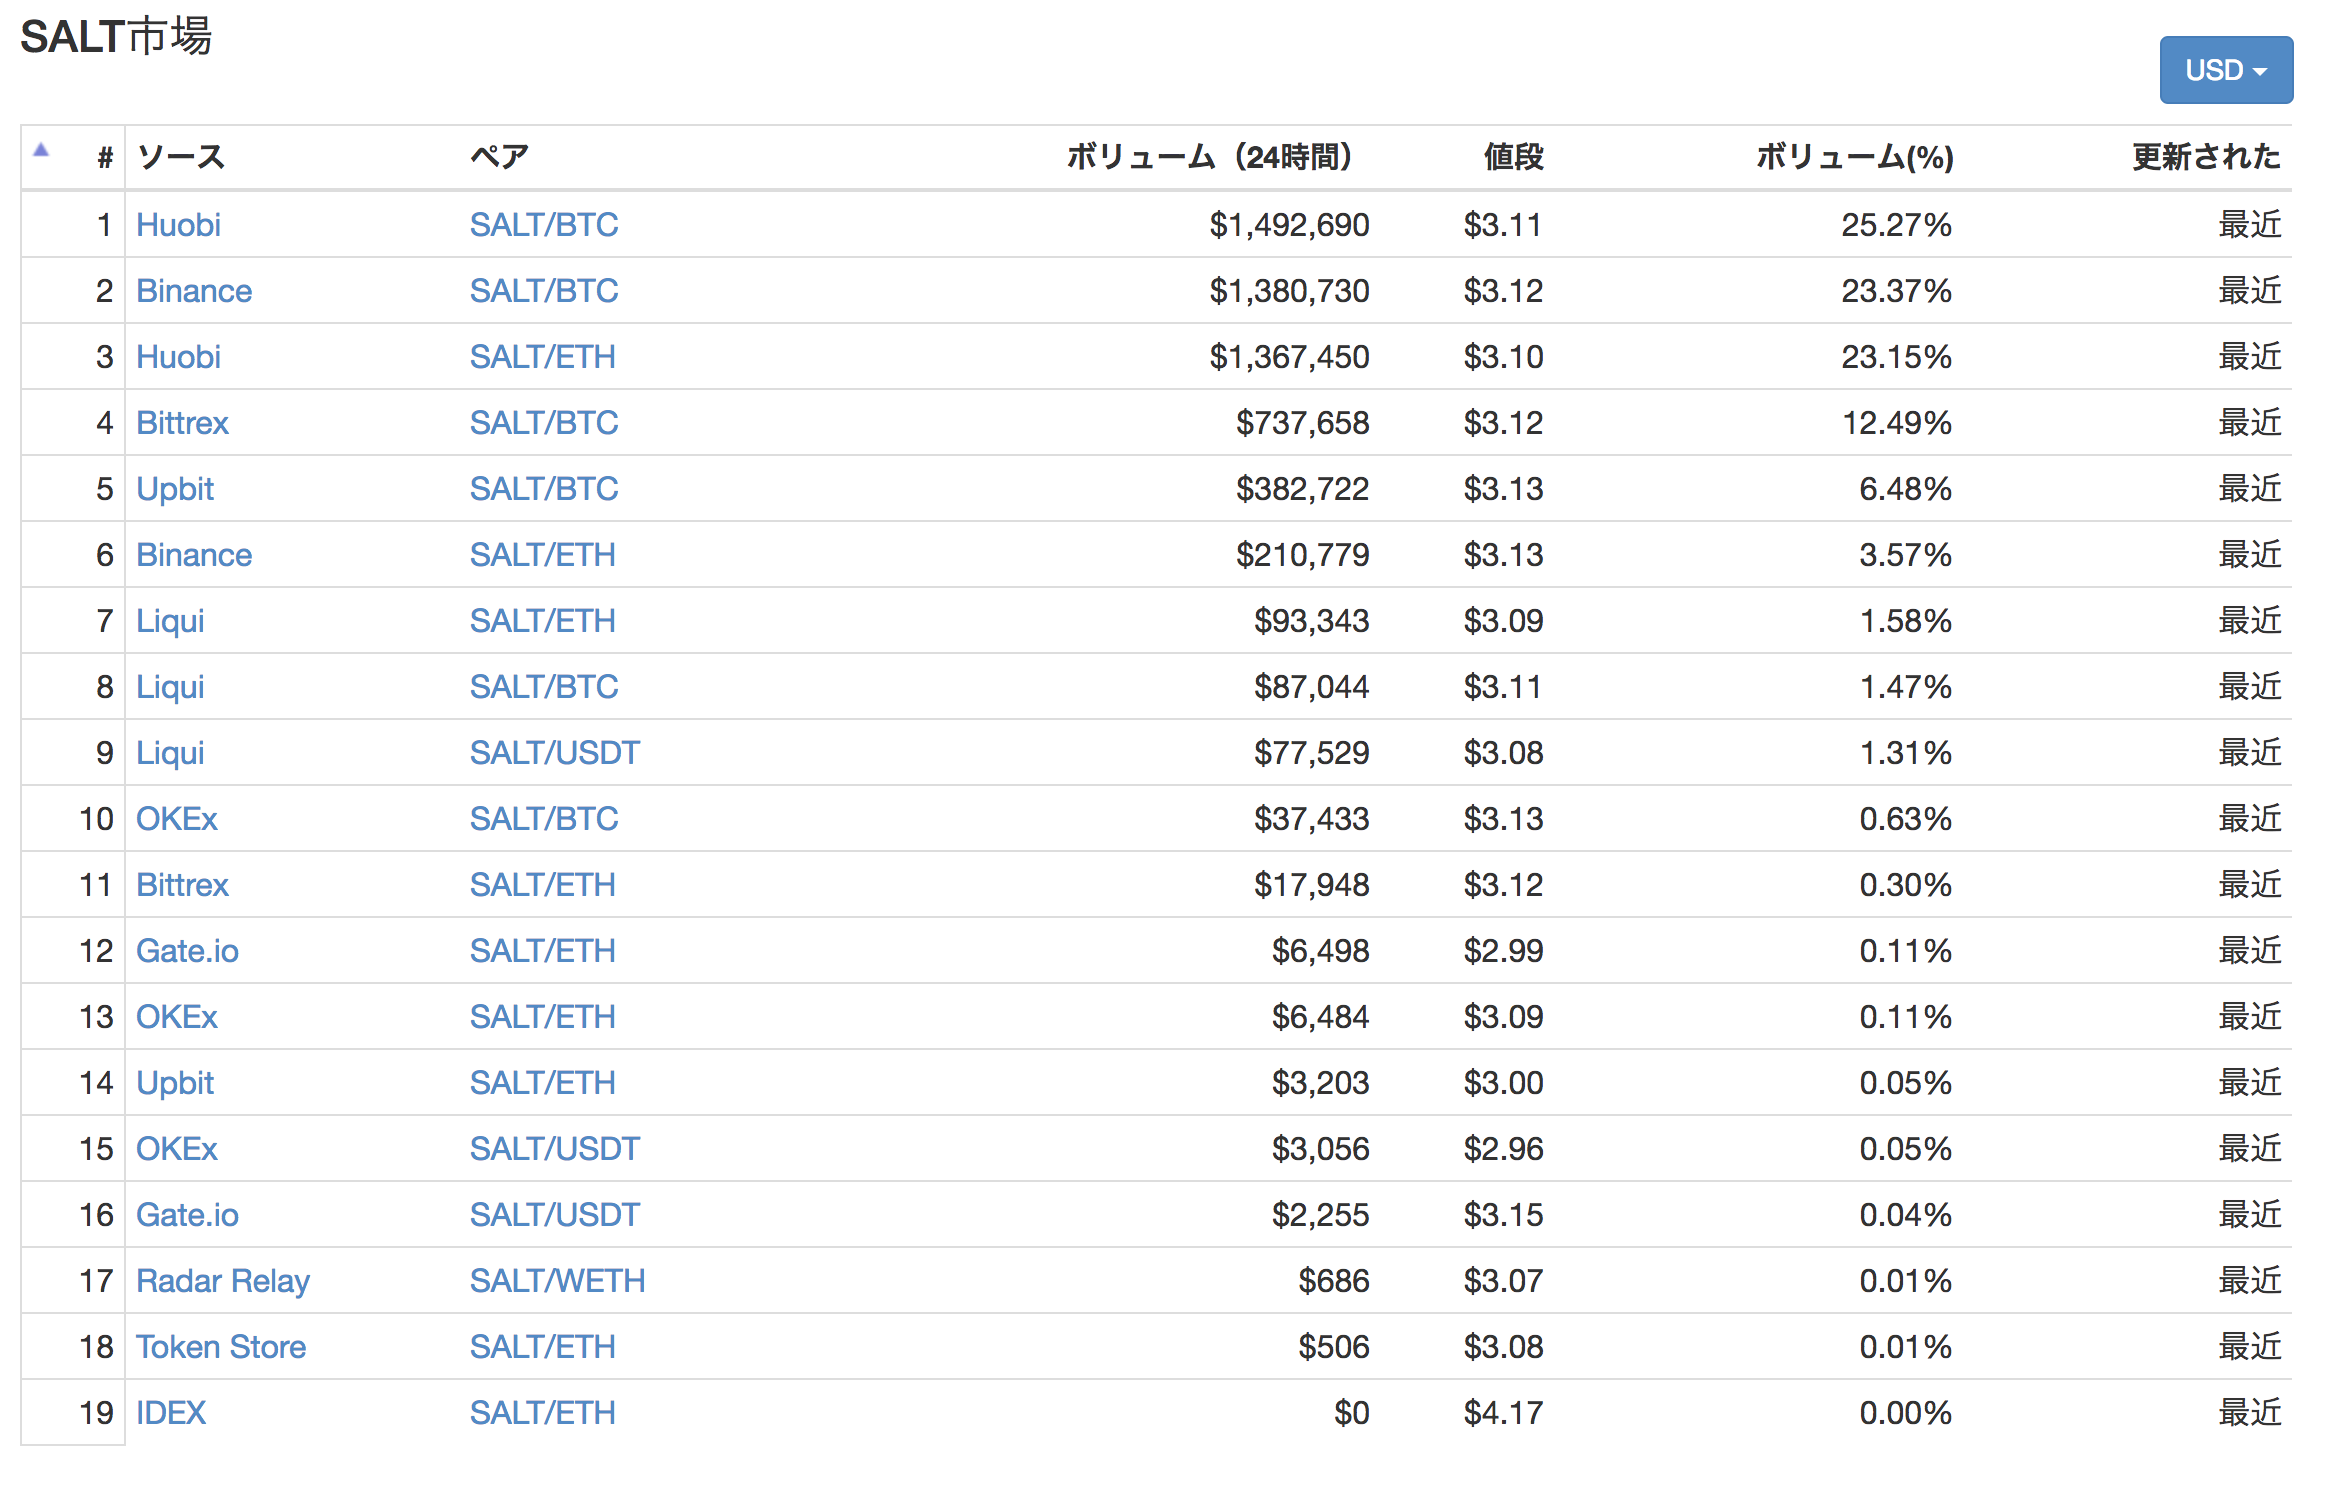Select the $737,658 volume cell
2348x1486 pixels.
[x=1302, y=423]
